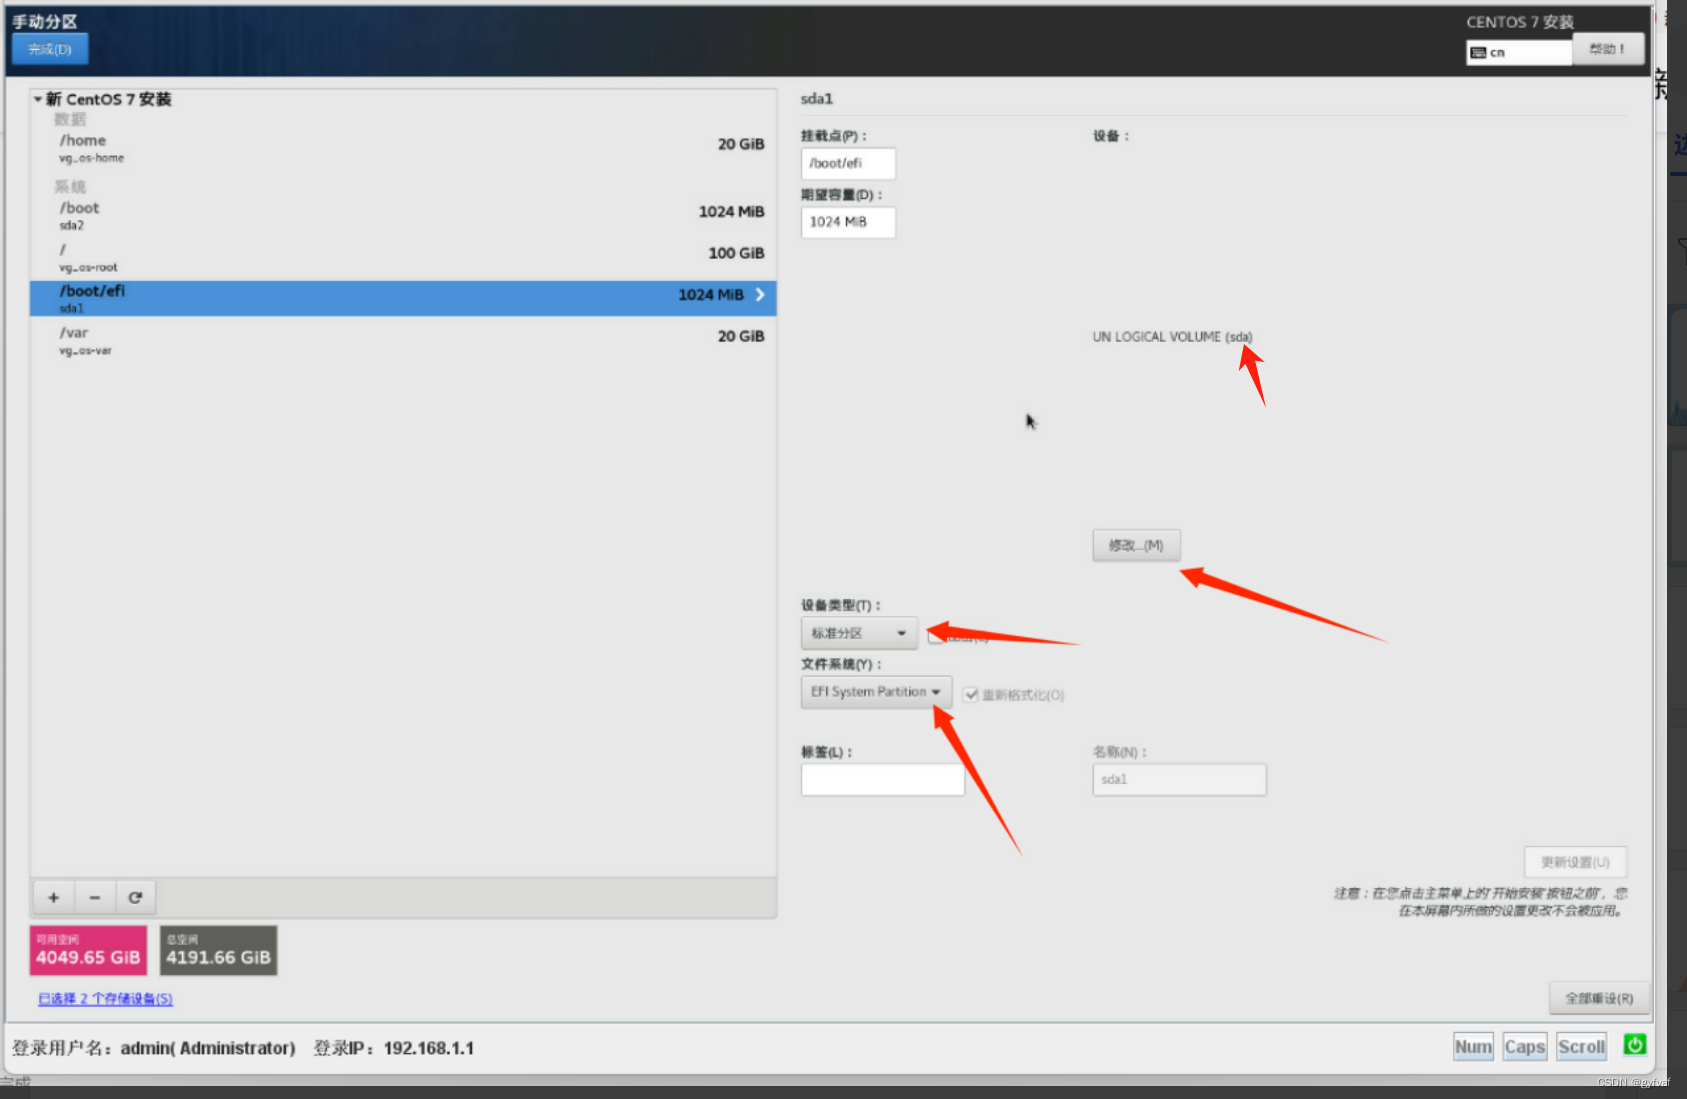
Task: Open the 设备类型 dropdown showing 标准分区
Action: [x=858, y=633]
